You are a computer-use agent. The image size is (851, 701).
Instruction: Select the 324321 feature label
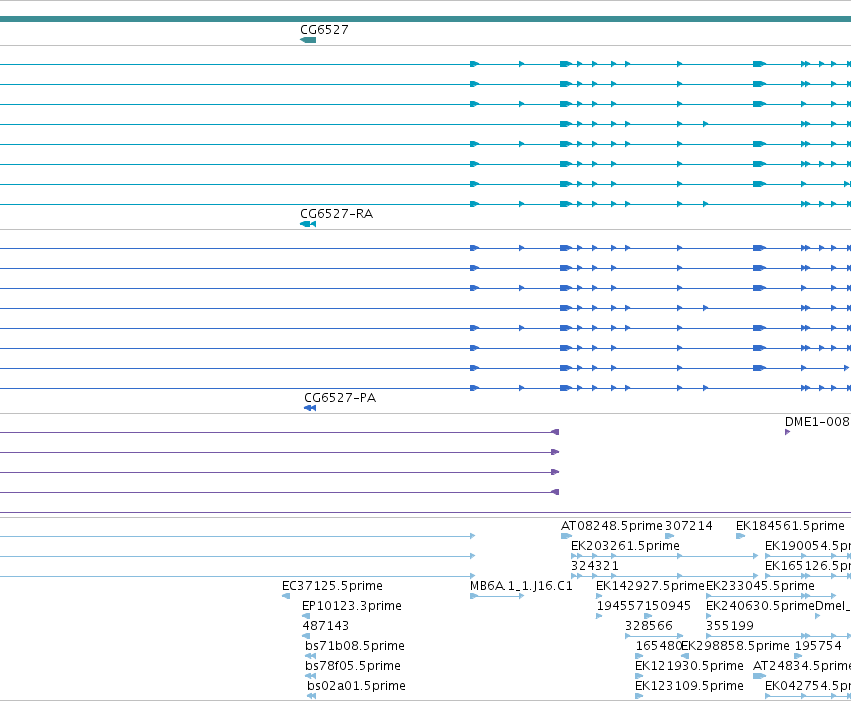click(595, 566)
